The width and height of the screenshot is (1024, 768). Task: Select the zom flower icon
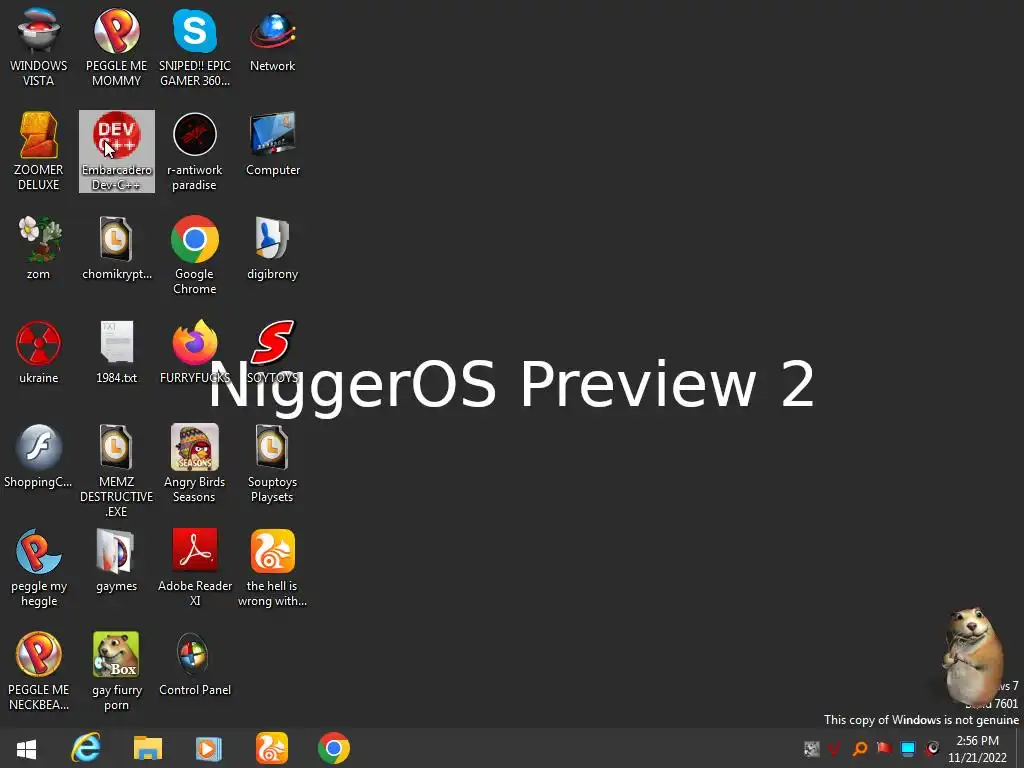pos(39,248)
